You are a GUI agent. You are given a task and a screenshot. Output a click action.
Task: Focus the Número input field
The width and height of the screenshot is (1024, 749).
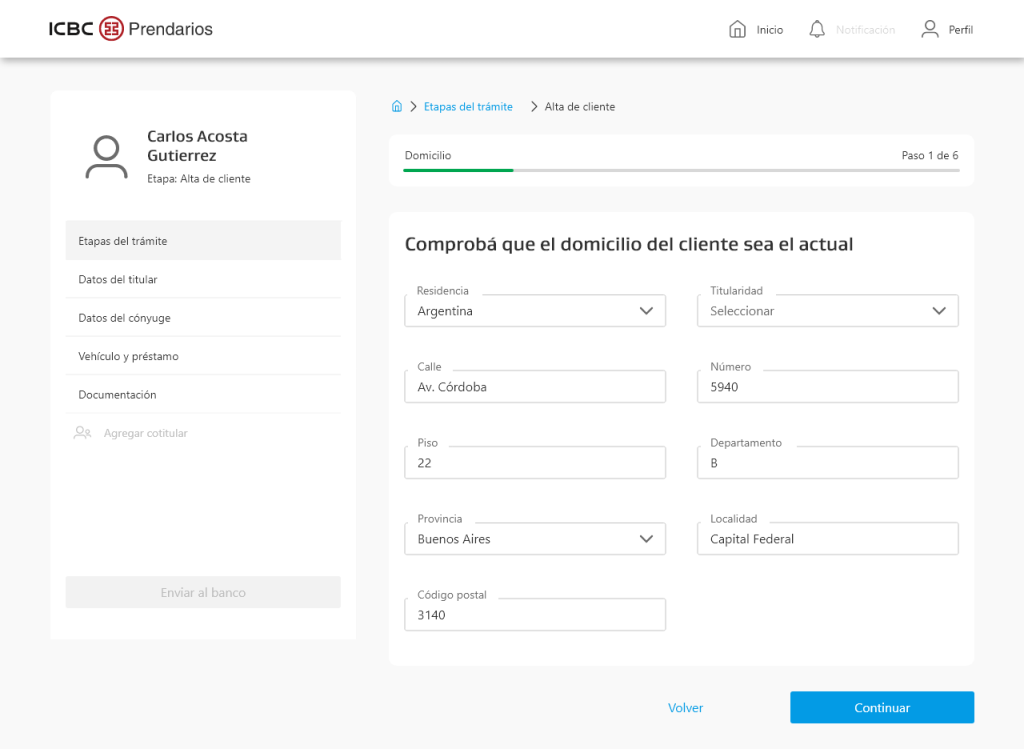coord(827,387)
